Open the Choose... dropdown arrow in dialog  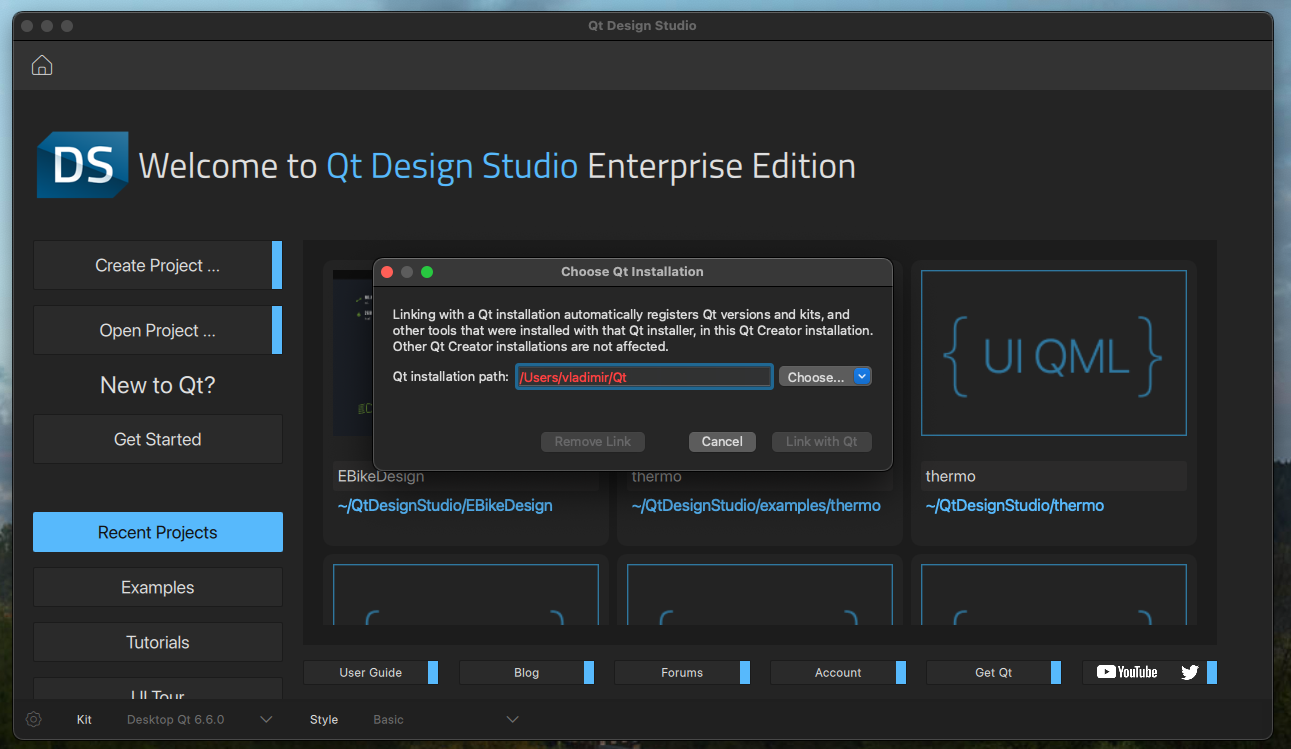pyautogui.click(x=862, y=376)
